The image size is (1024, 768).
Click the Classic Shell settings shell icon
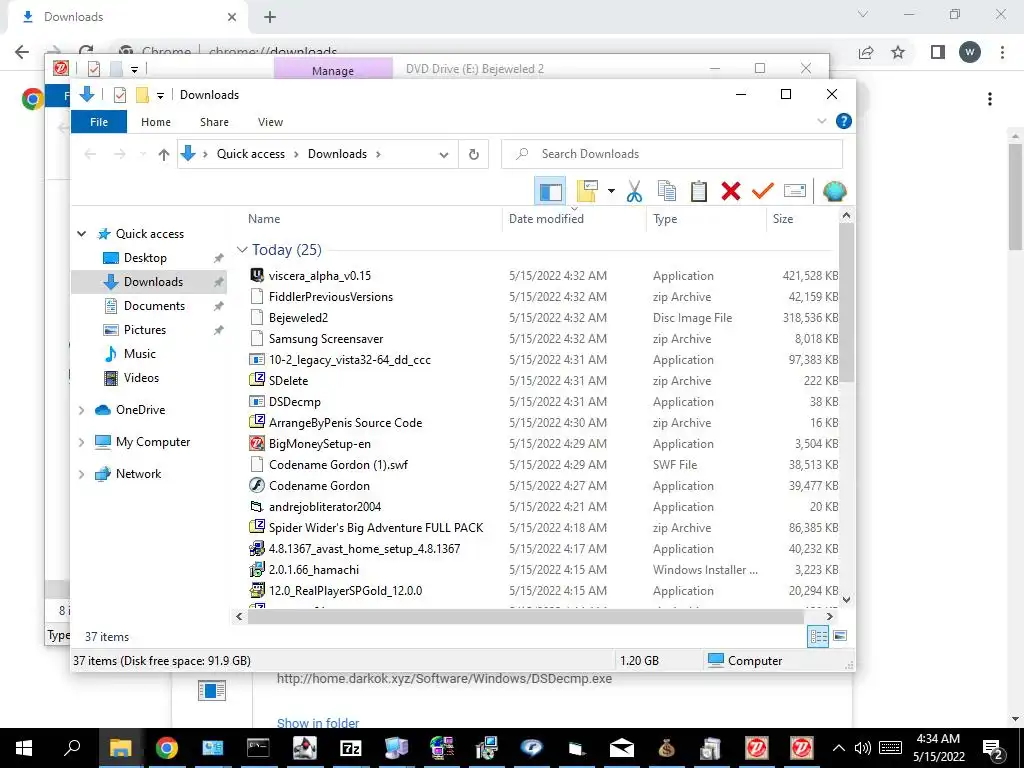click(x=835, y=191)
